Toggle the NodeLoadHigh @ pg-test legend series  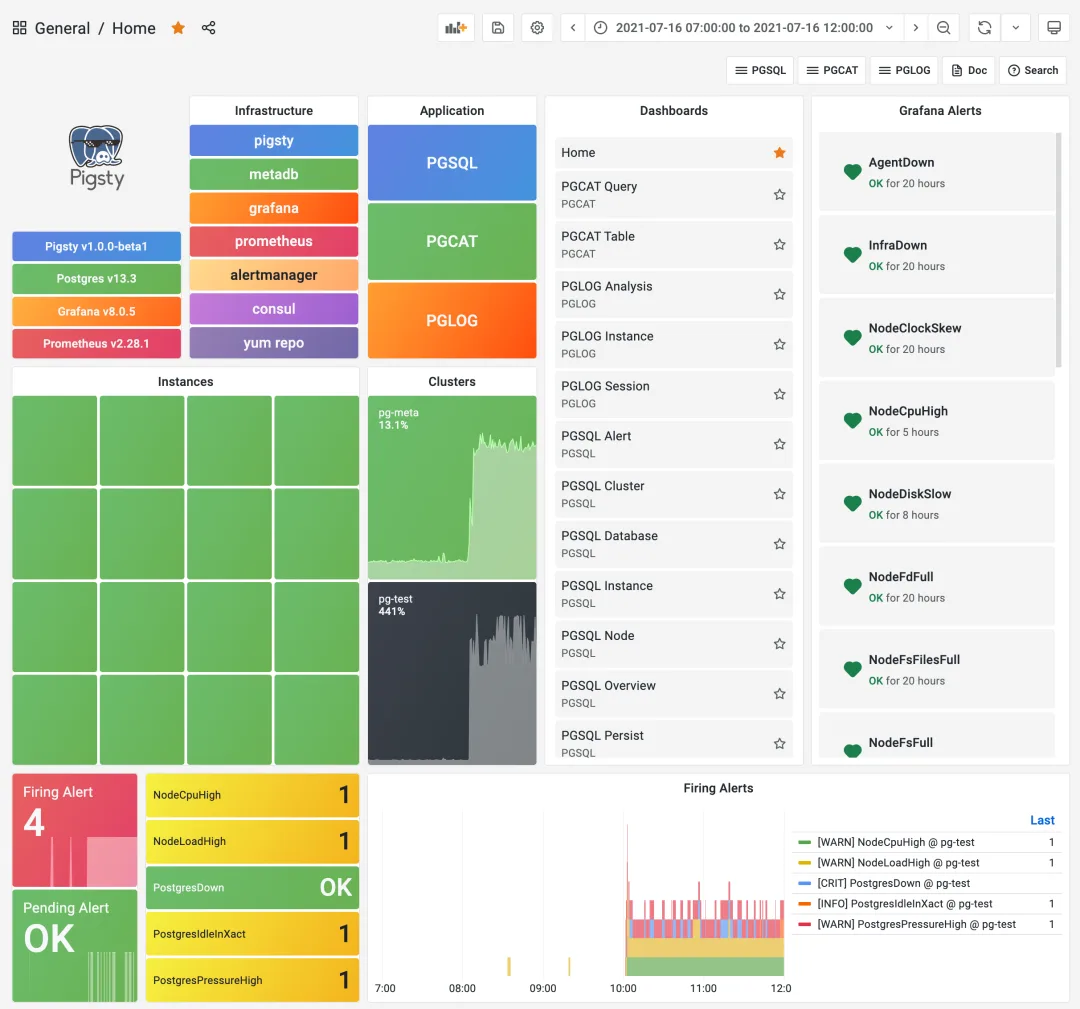[898, 863]
